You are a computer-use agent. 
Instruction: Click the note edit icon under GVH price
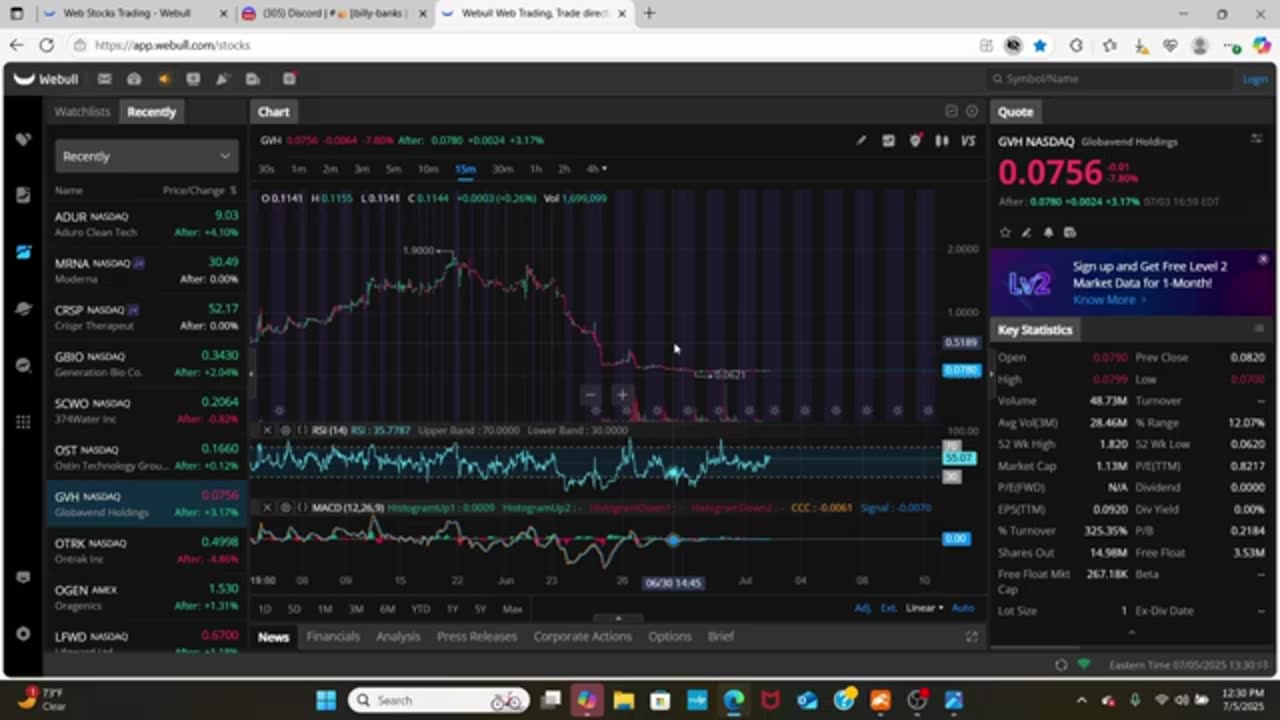coord(1026,232)
